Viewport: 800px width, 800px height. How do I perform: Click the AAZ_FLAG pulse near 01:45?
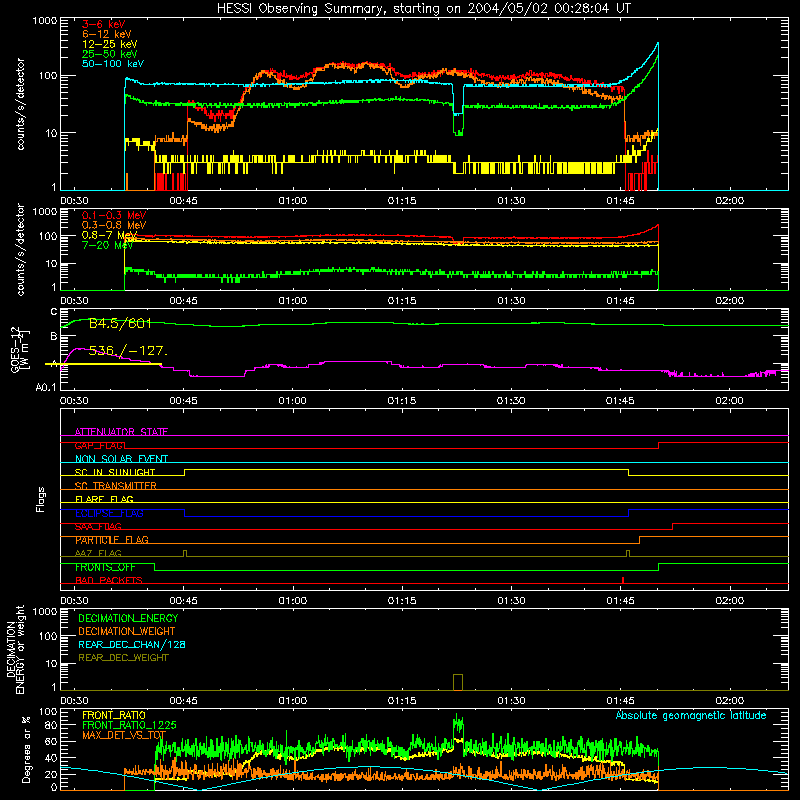(x=628, y=553)
